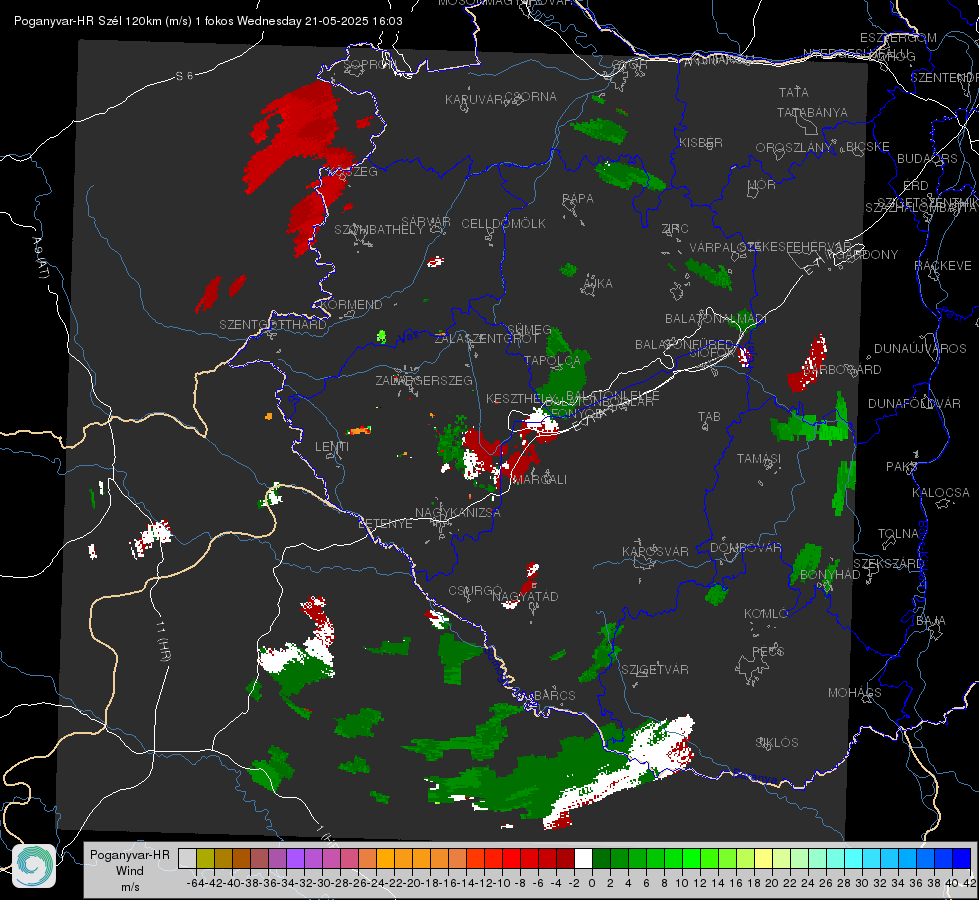Screen dimensions: 979x900
Task: Click the BARCS city label
Action: click(x=554, y=695)
